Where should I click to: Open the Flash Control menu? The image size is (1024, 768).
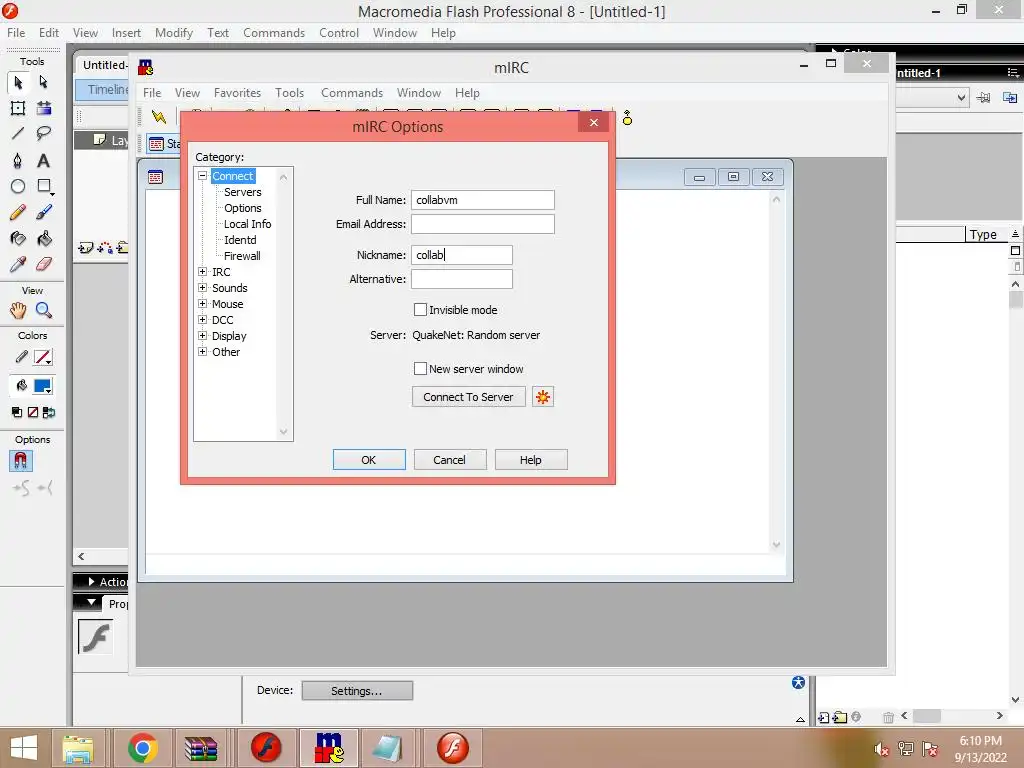[339, 33]
